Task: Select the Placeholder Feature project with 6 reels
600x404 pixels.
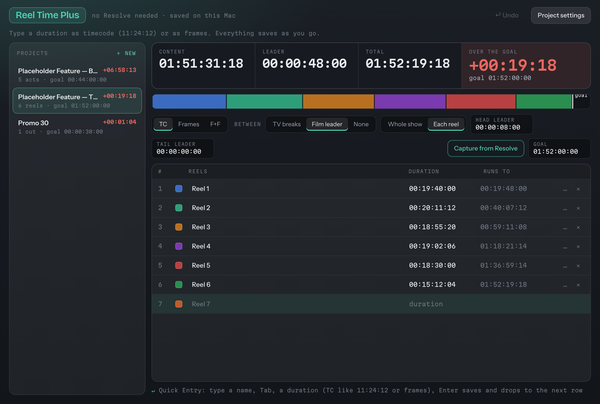Action: (x=77, y=101)
